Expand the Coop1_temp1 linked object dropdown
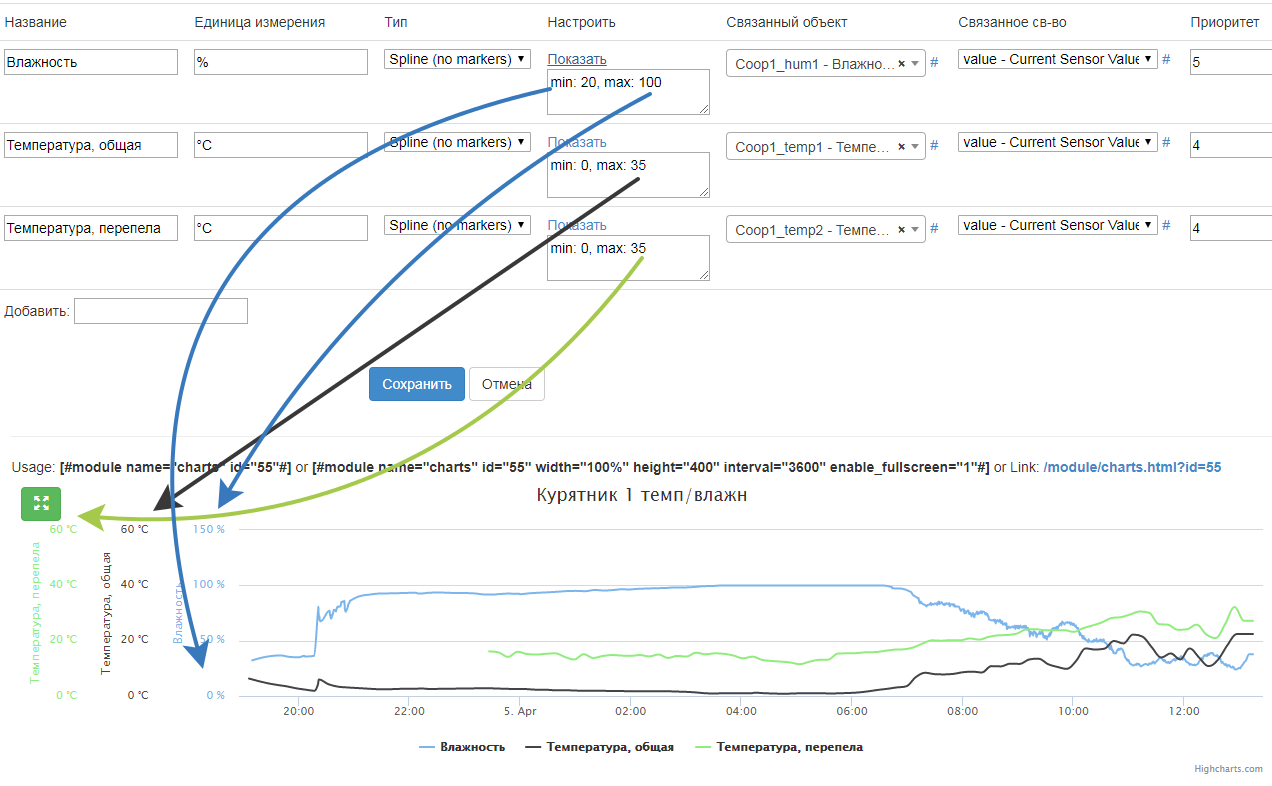Screen dimensions: 1272x786 [914, 147]
